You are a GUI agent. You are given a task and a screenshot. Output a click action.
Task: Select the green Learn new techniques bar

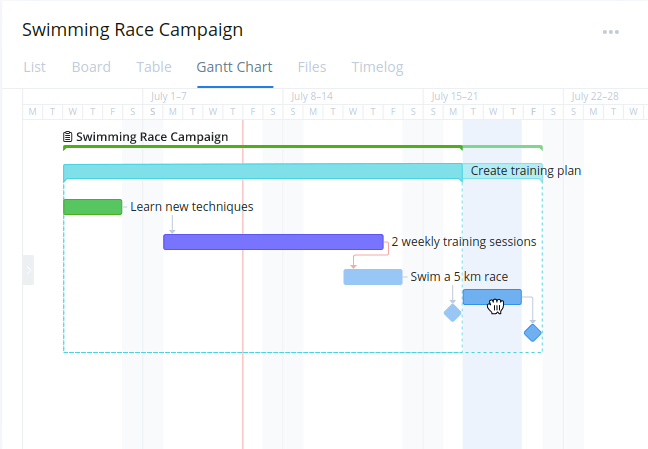(92, 207)
